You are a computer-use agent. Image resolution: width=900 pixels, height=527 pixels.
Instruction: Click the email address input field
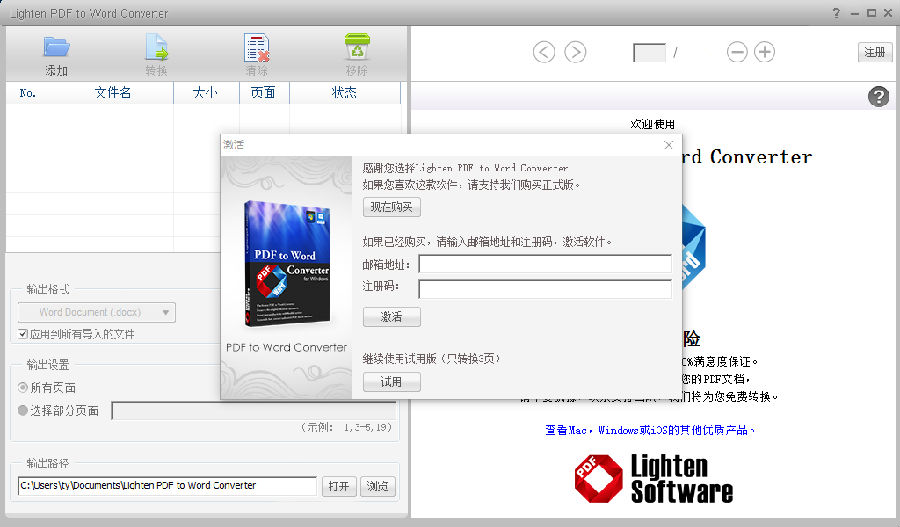coord(545,264)
